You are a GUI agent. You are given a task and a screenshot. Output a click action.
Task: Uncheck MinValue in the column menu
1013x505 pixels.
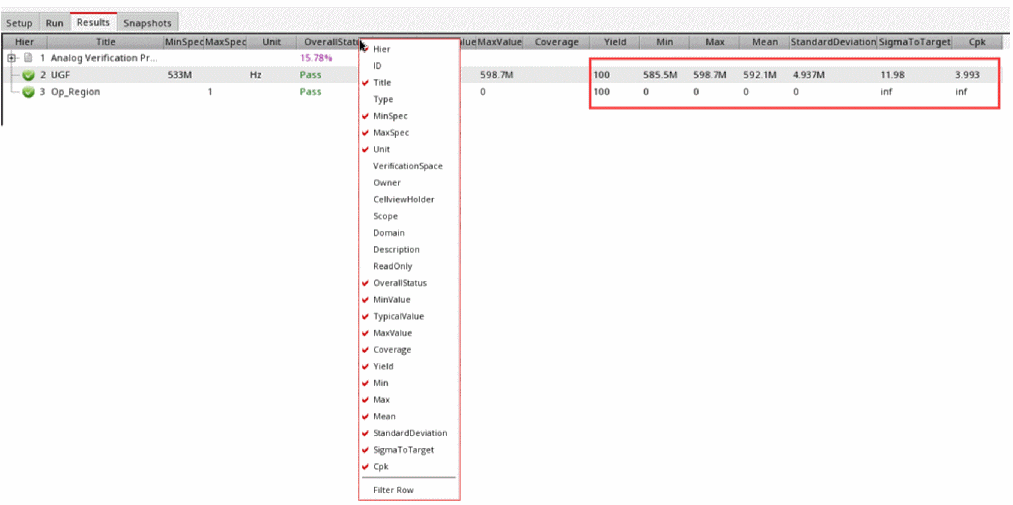pos(409,300)
